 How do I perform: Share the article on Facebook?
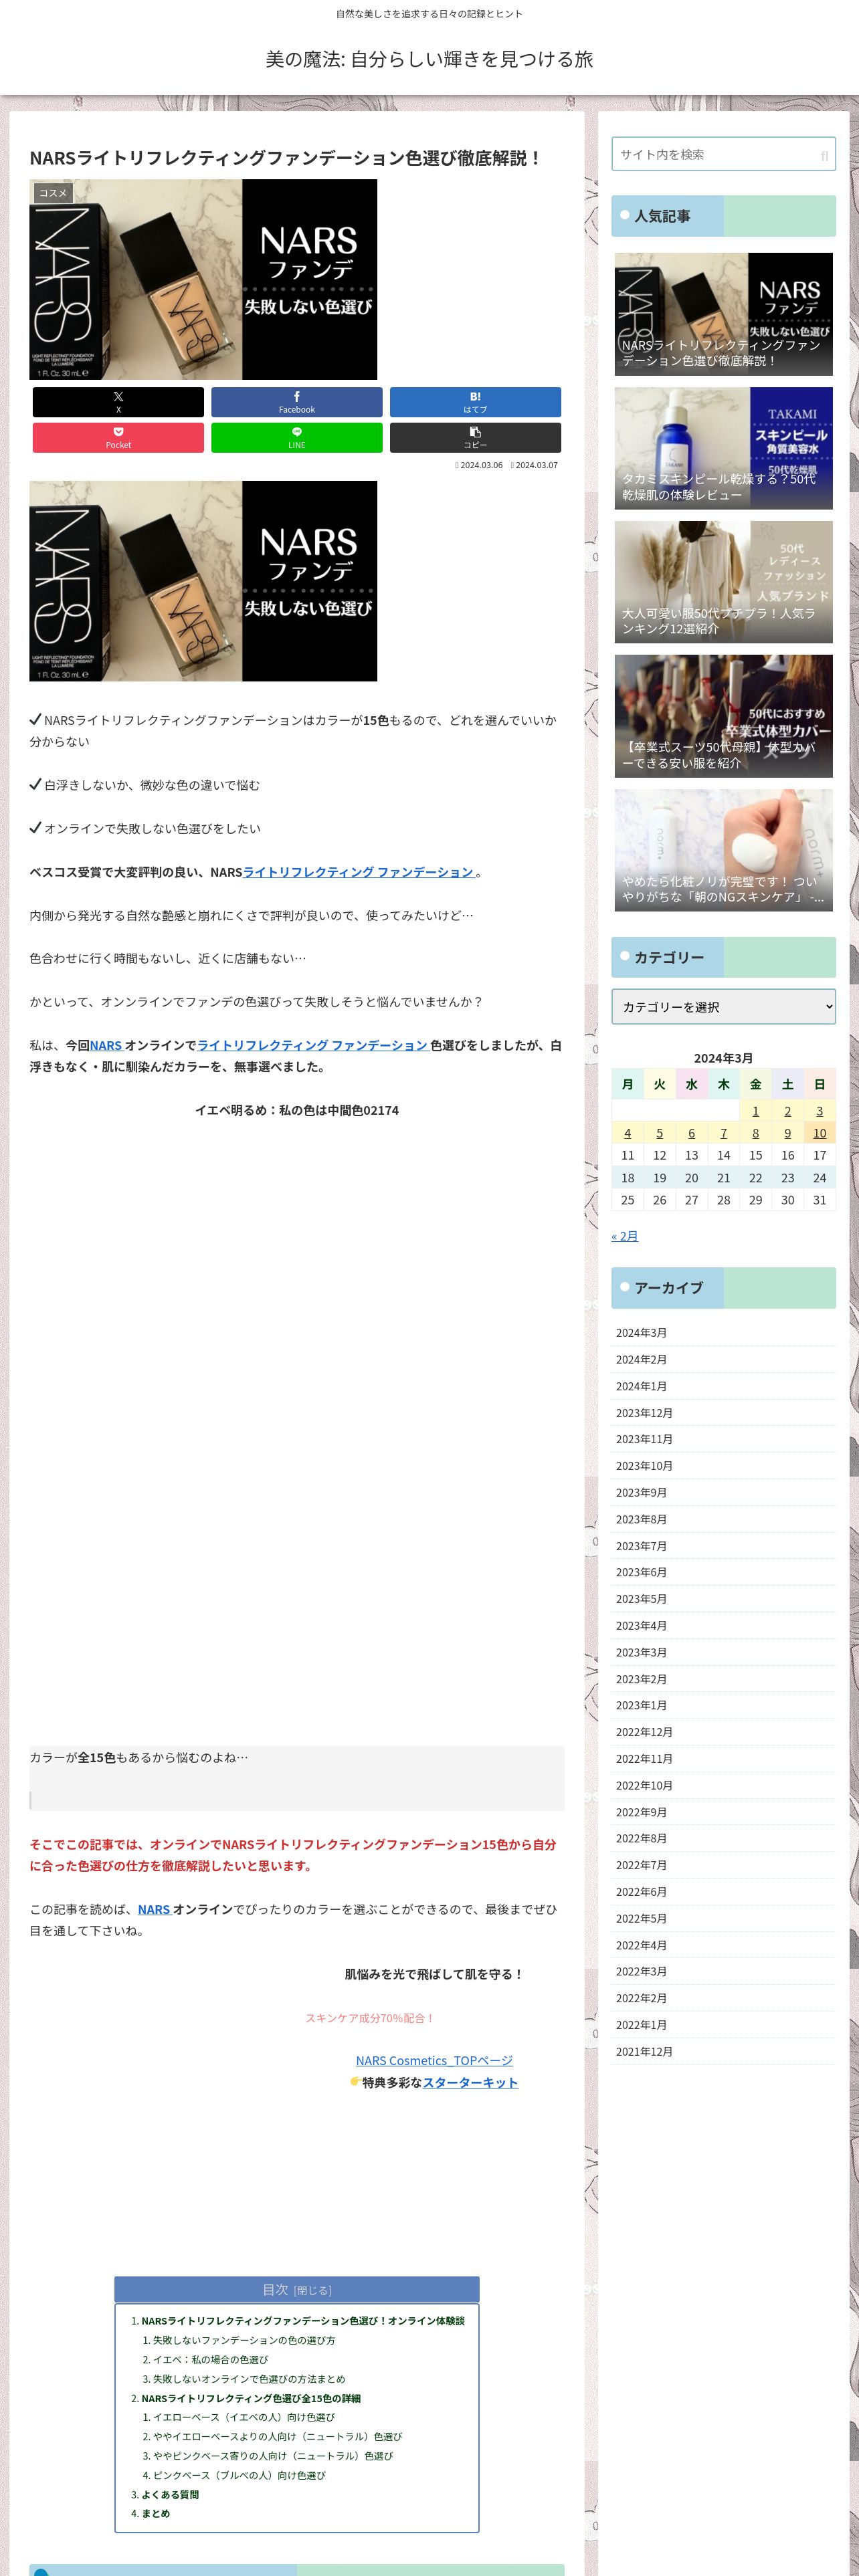point(296,402)
